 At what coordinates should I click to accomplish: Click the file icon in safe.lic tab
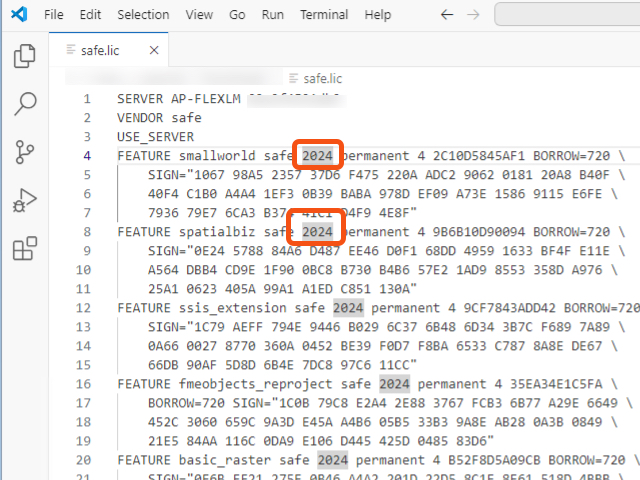click(x=71, y=50)
